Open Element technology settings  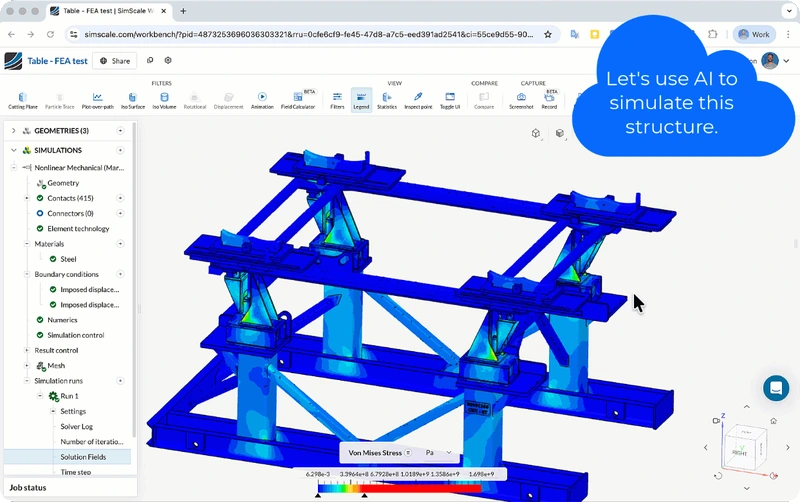(x=78, y=229)
